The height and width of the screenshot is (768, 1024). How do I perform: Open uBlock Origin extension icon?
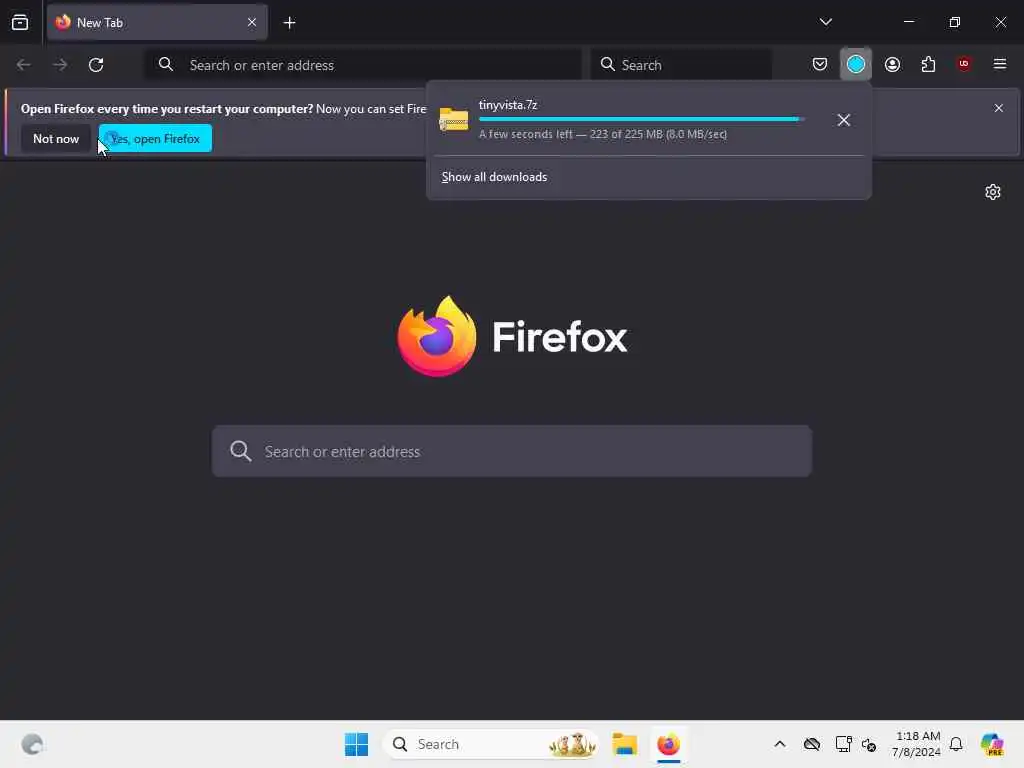tap(964, 64)
